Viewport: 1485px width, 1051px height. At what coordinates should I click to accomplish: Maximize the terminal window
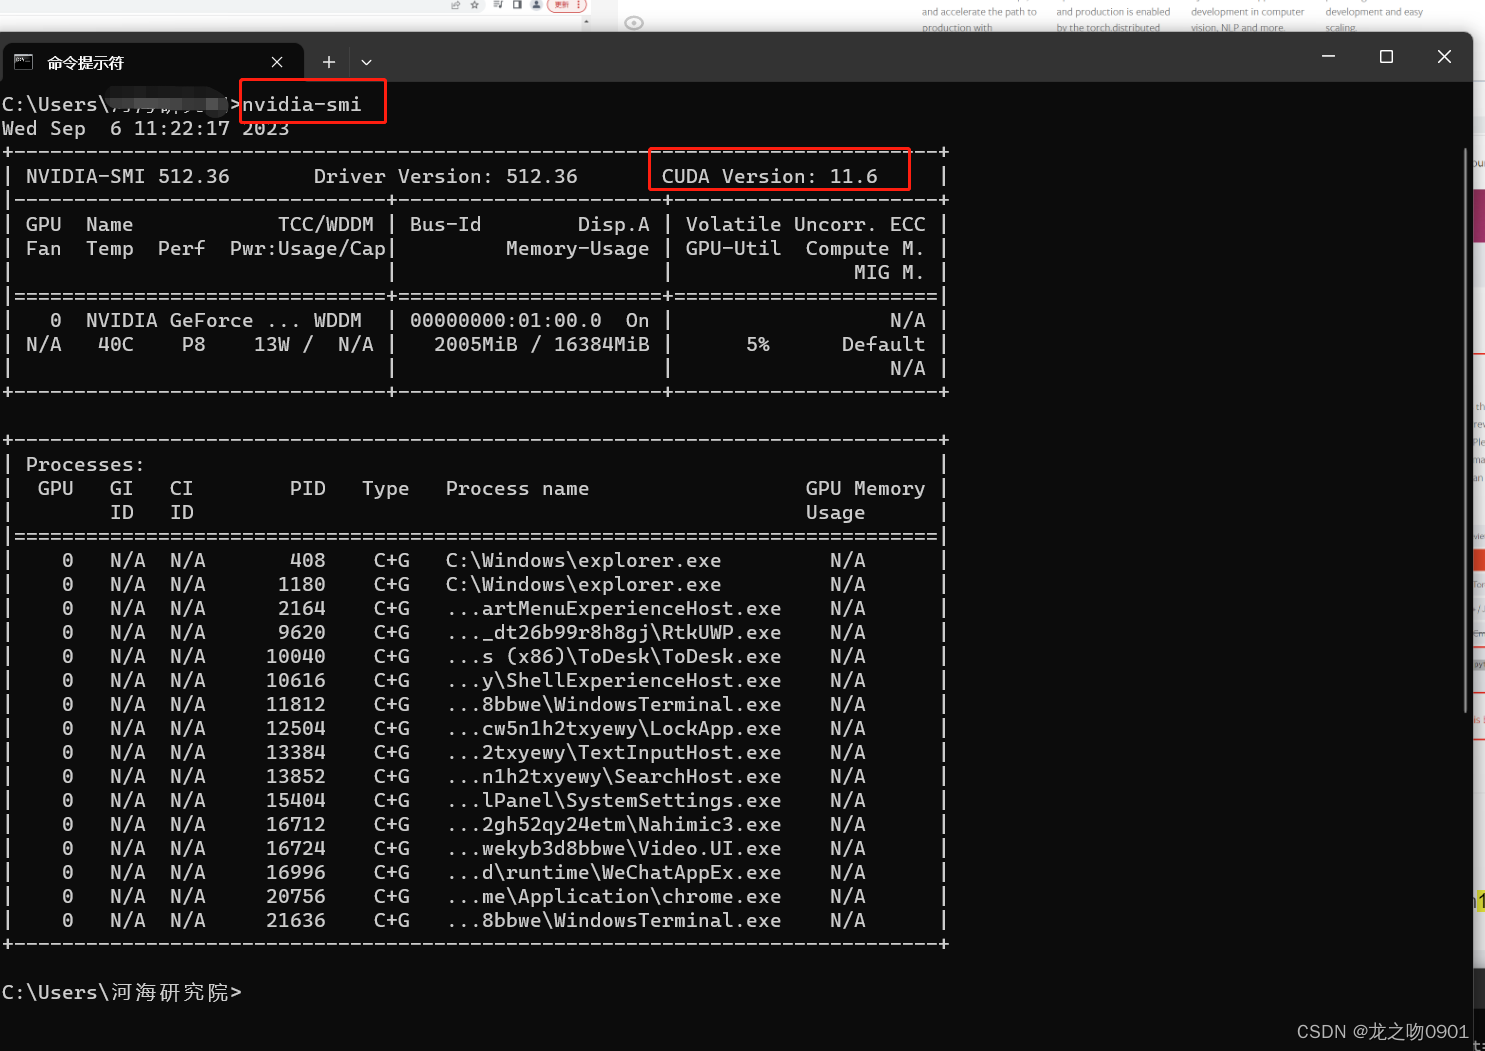[1386, 57]
